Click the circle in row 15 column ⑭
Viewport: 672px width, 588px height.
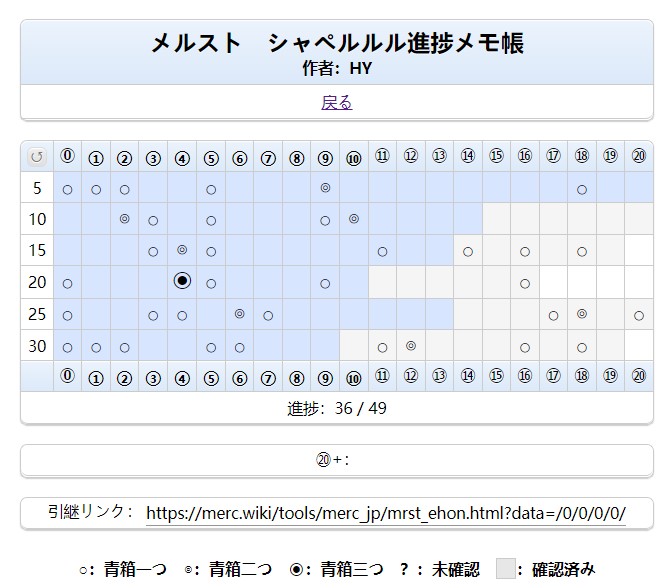(468, 252)
